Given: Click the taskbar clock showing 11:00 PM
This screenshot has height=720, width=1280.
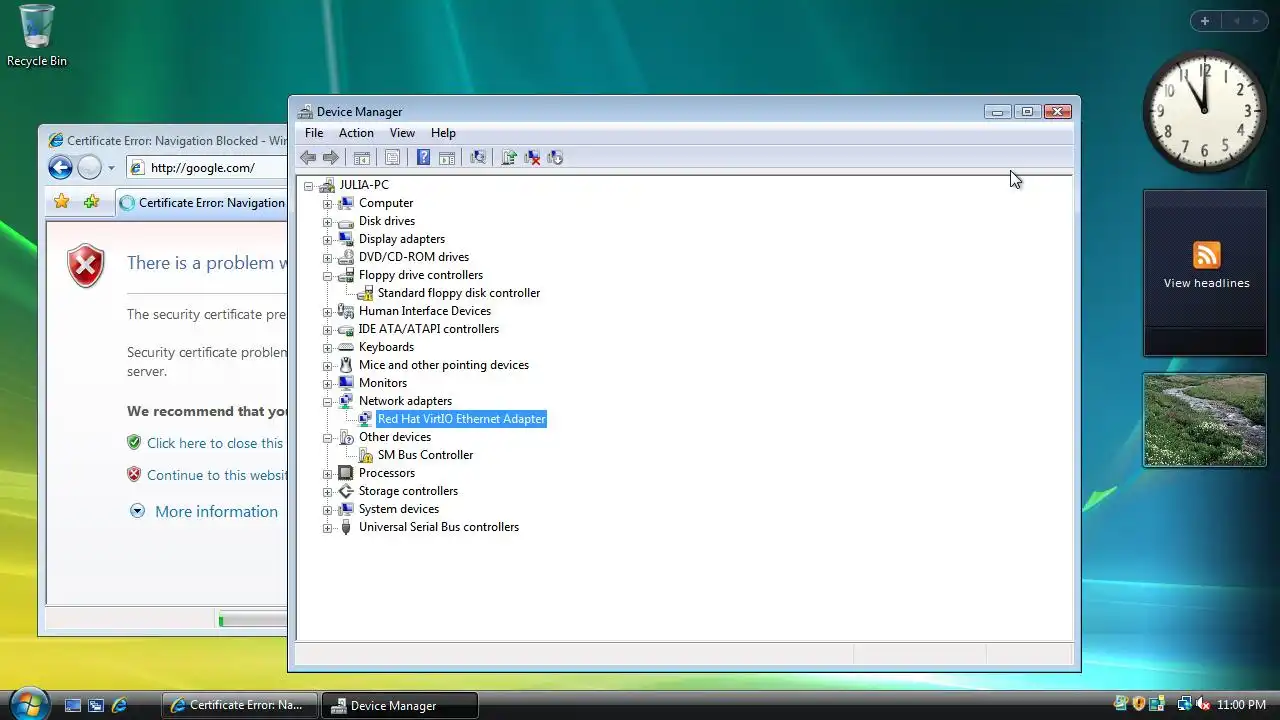Looking at the screenshot, I should tap(1241, 705).
